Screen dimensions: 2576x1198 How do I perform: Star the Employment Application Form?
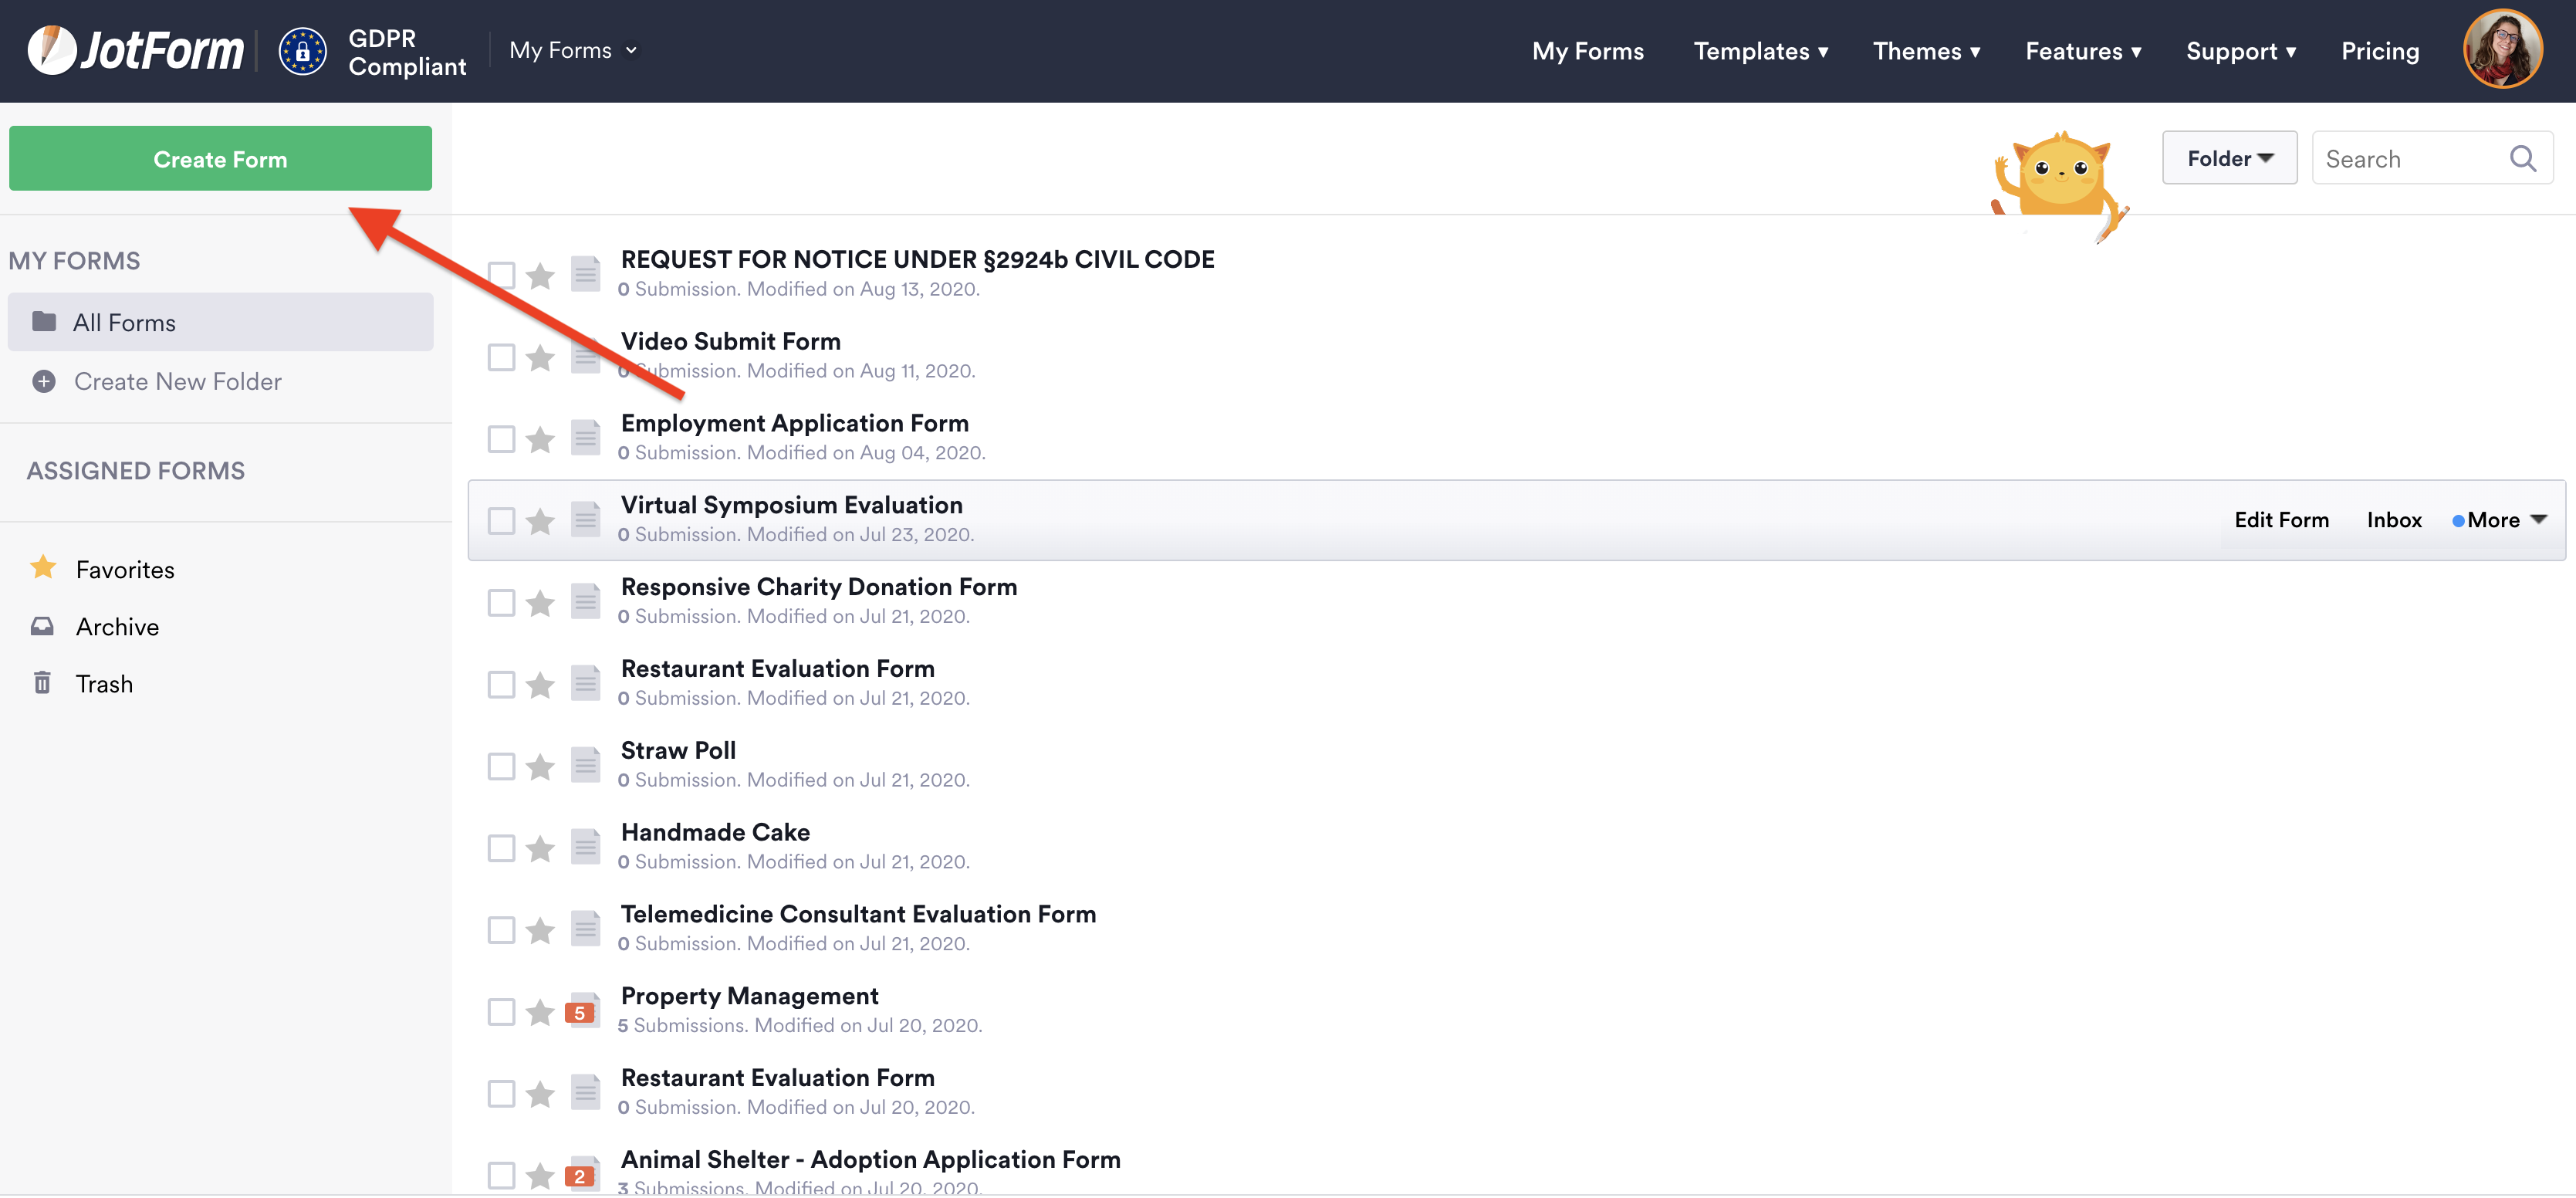tap(540, 439)
